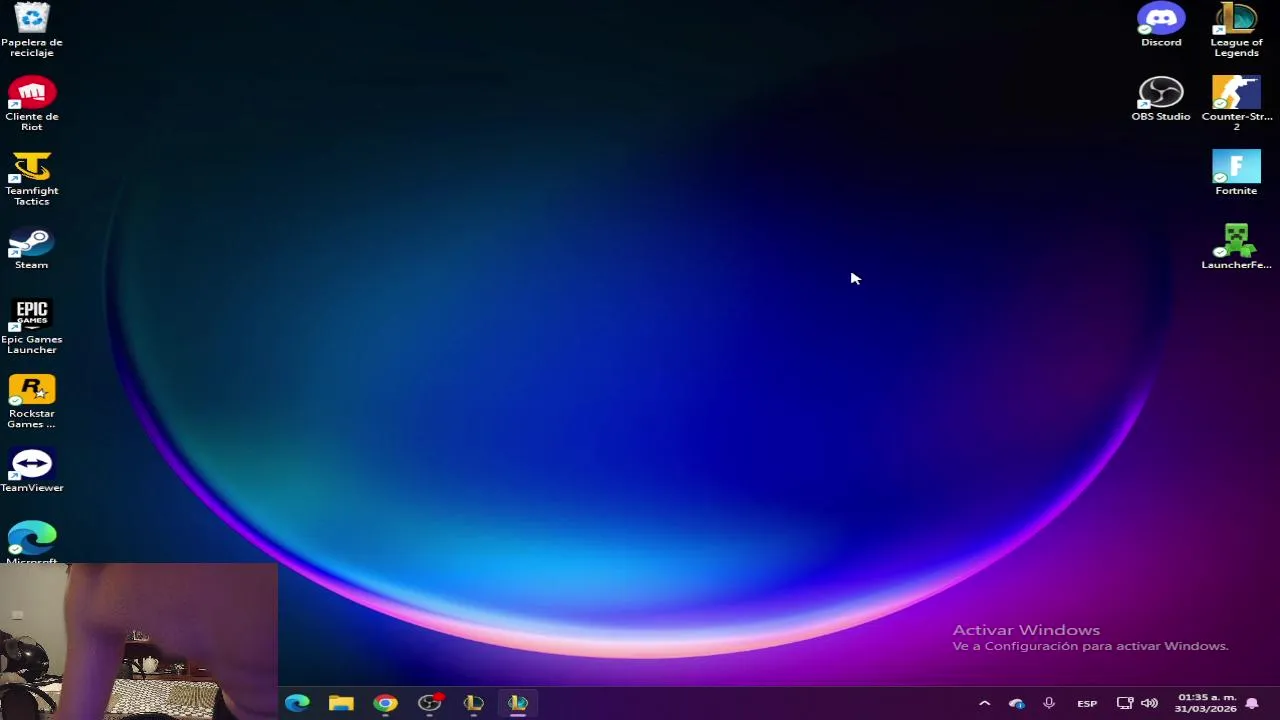Open the Papelera de reciclaje desktop icon
1280x720 pixels.
[x=32, y=30]
